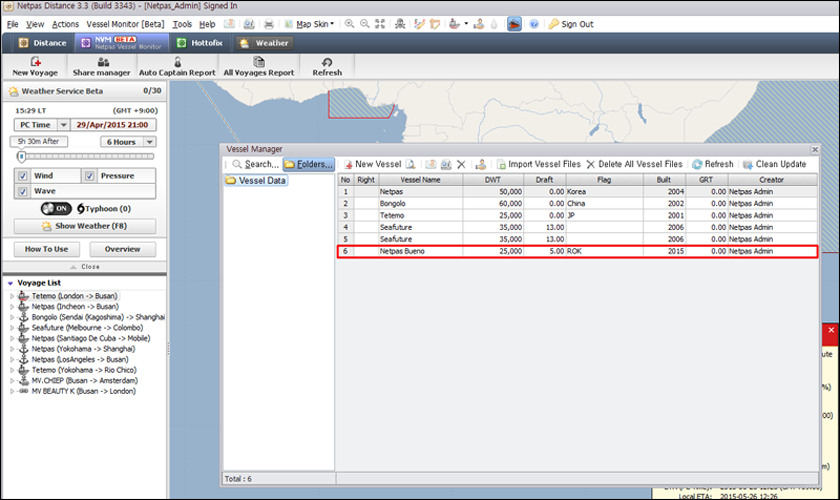
Task: Collapse the Voyage List section
Action: [10, 283]
